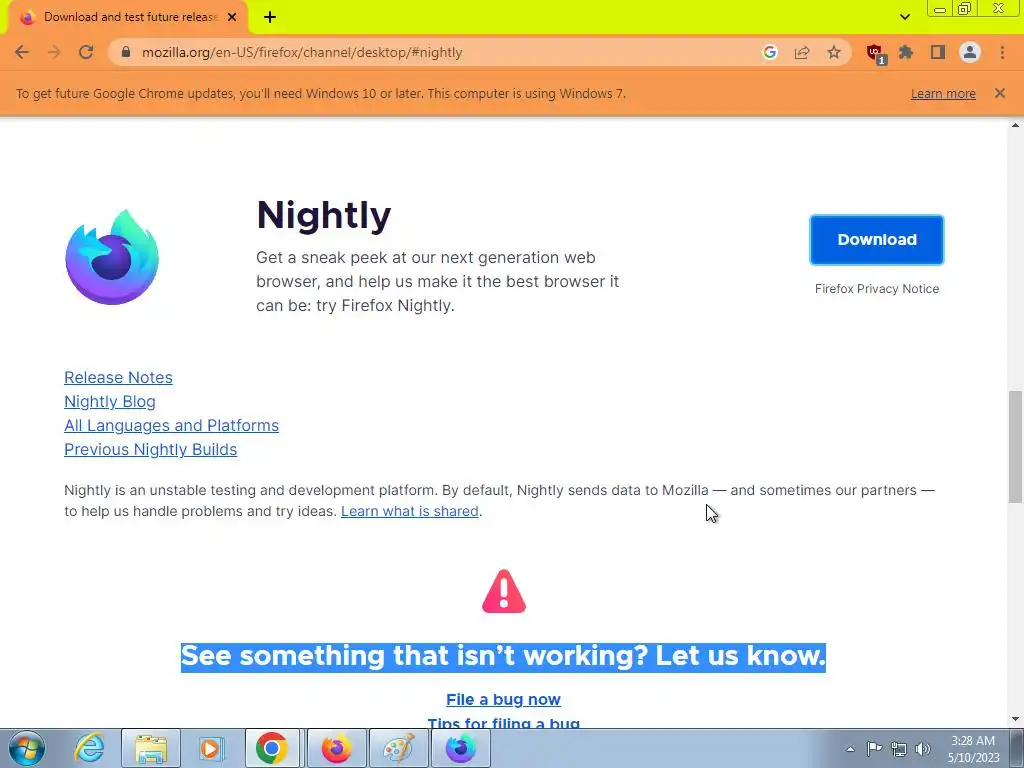The image size is (1024, 768).
Task: Switch to Google Chrome taskbar button
Action: pyautogui.click(x=272, y=748)
